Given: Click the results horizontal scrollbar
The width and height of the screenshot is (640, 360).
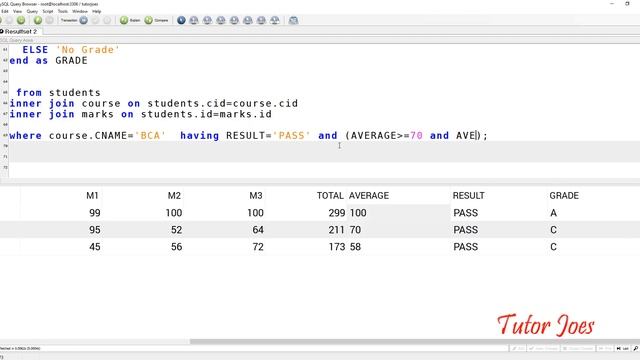Looking at the screenshot, I should pos(414,341).
